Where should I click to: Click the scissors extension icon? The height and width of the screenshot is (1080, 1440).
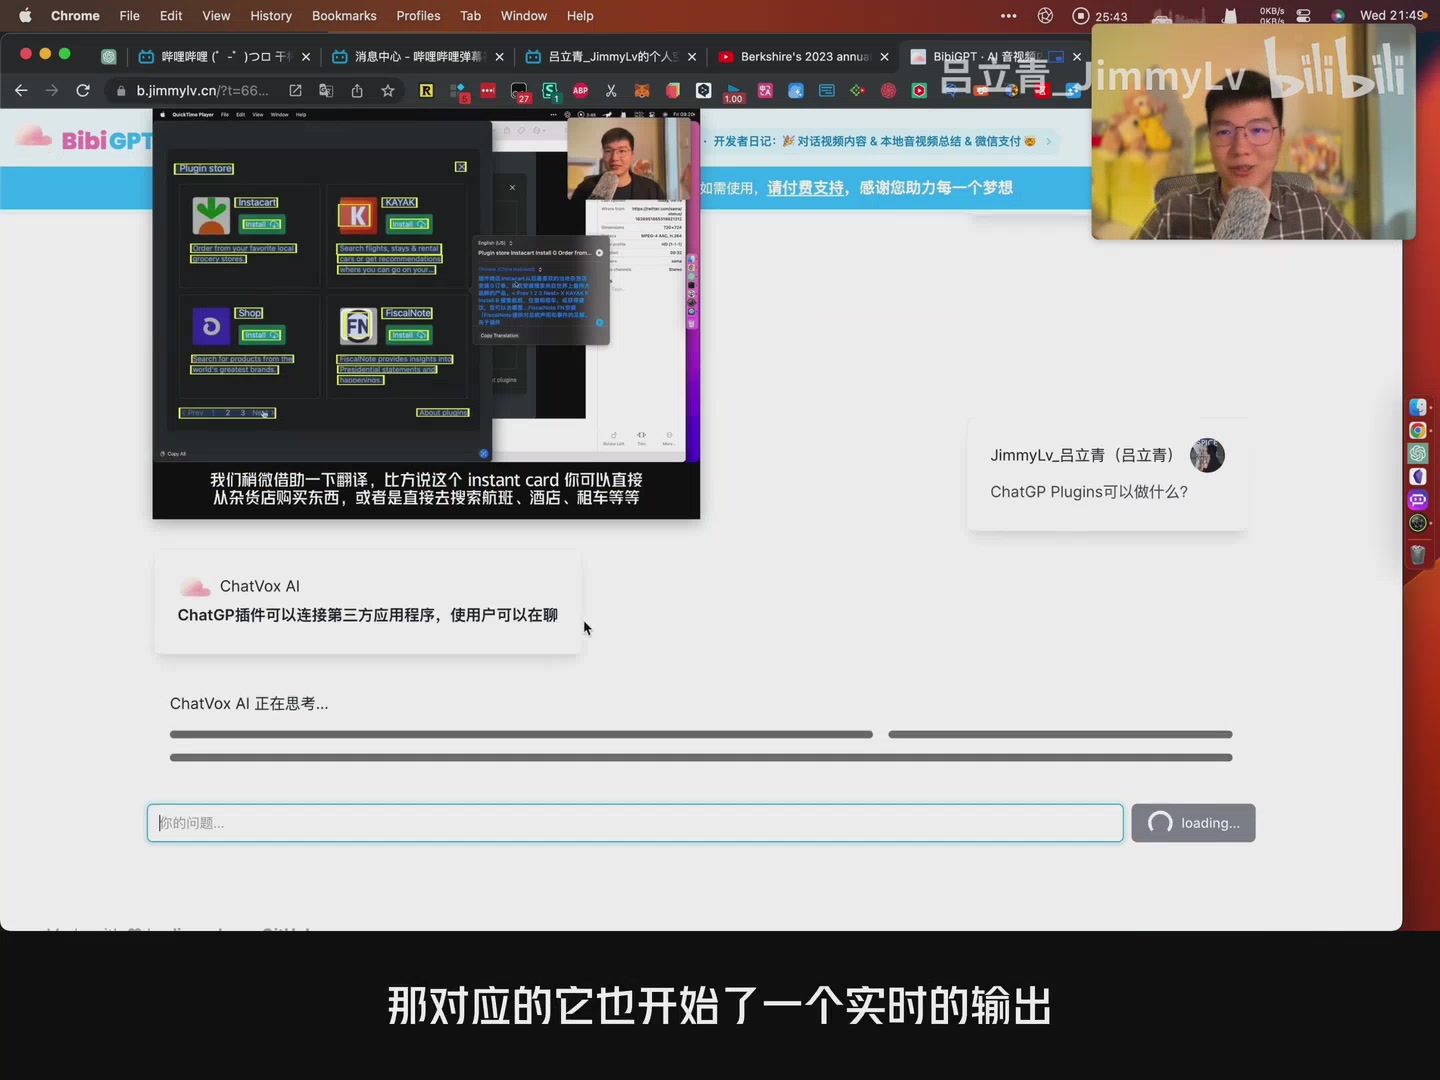611,91
